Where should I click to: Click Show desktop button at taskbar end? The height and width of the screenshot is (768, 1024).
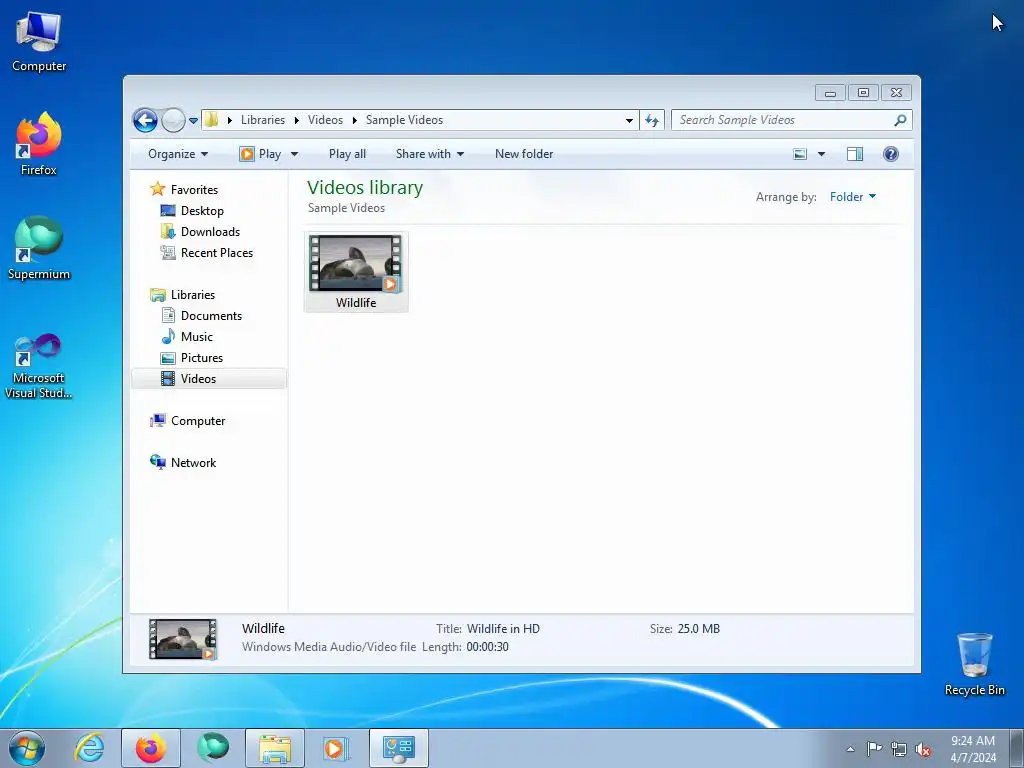(1017, 749)
